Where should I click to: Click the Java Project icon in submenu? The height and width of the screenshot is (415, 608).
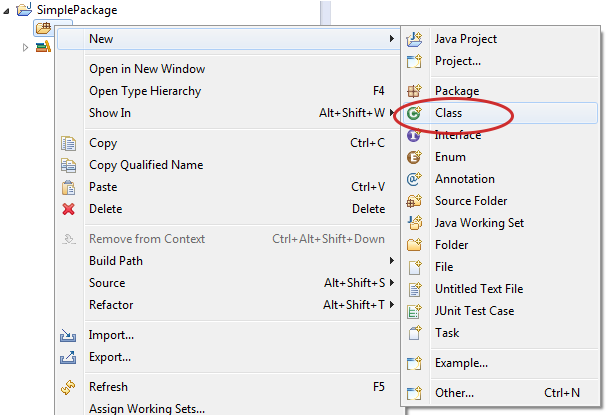click(414, 39)
